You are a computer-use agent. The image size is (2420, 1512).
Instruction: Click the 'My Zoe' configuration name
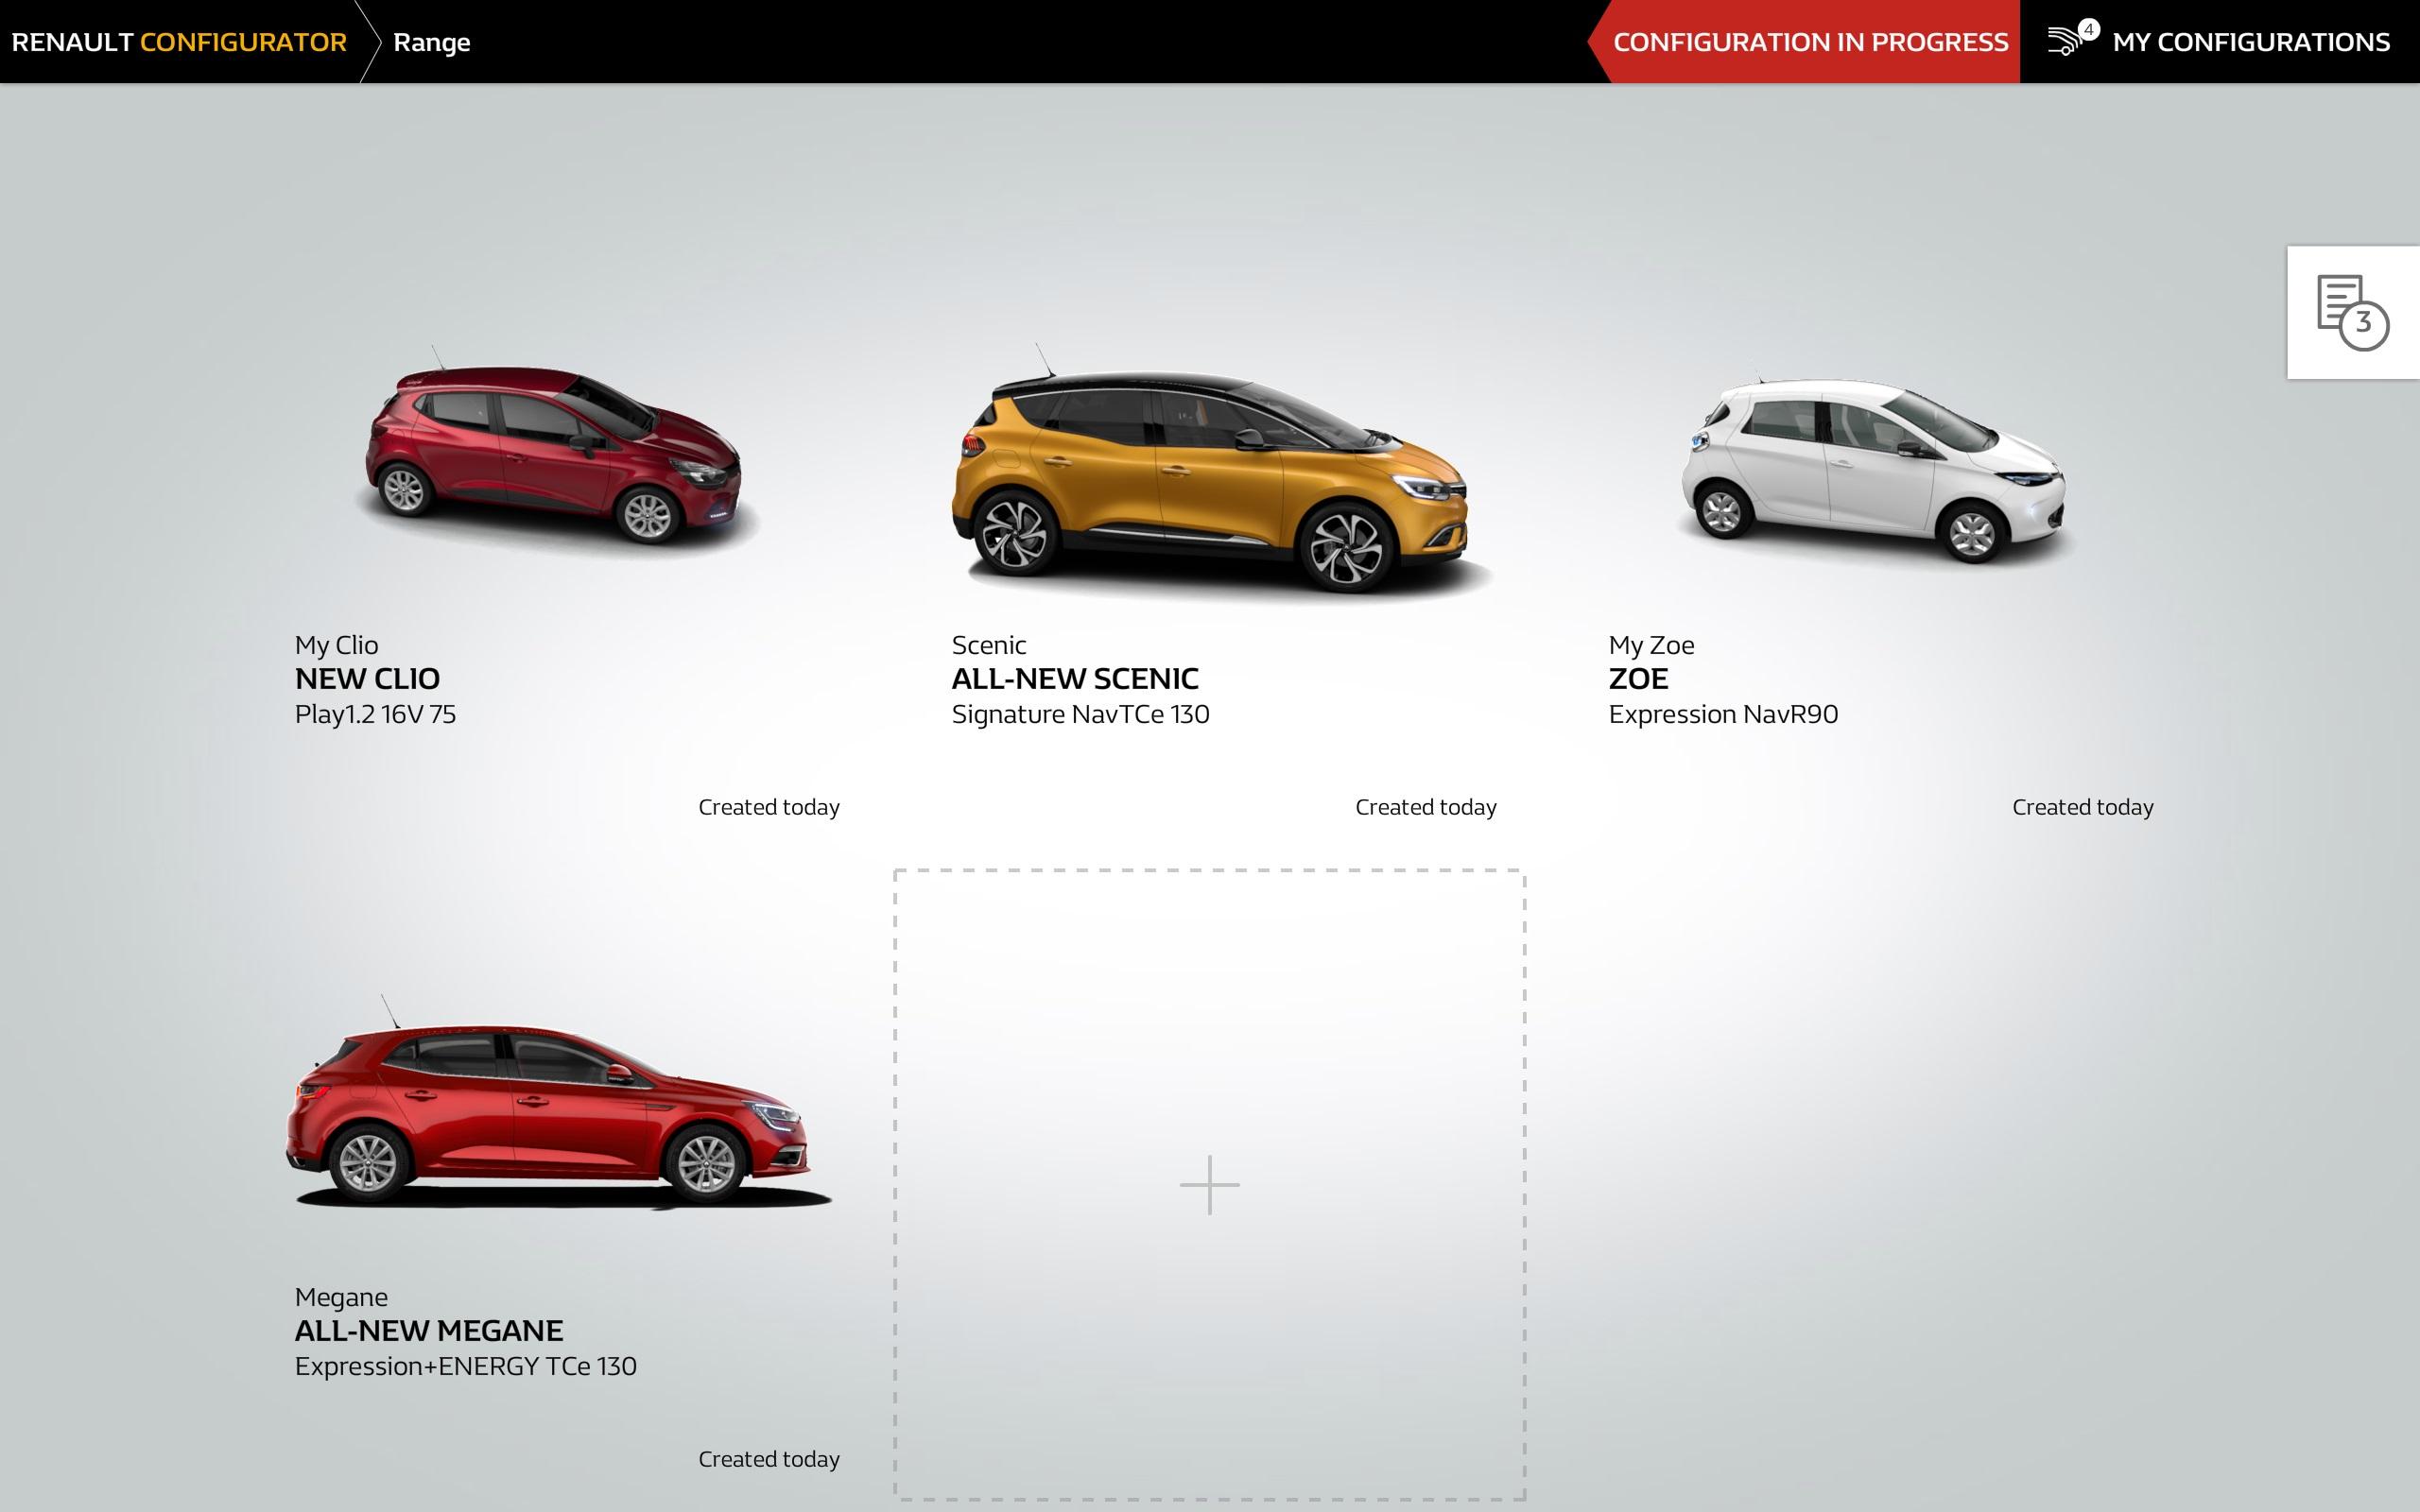click(1651, 645)
